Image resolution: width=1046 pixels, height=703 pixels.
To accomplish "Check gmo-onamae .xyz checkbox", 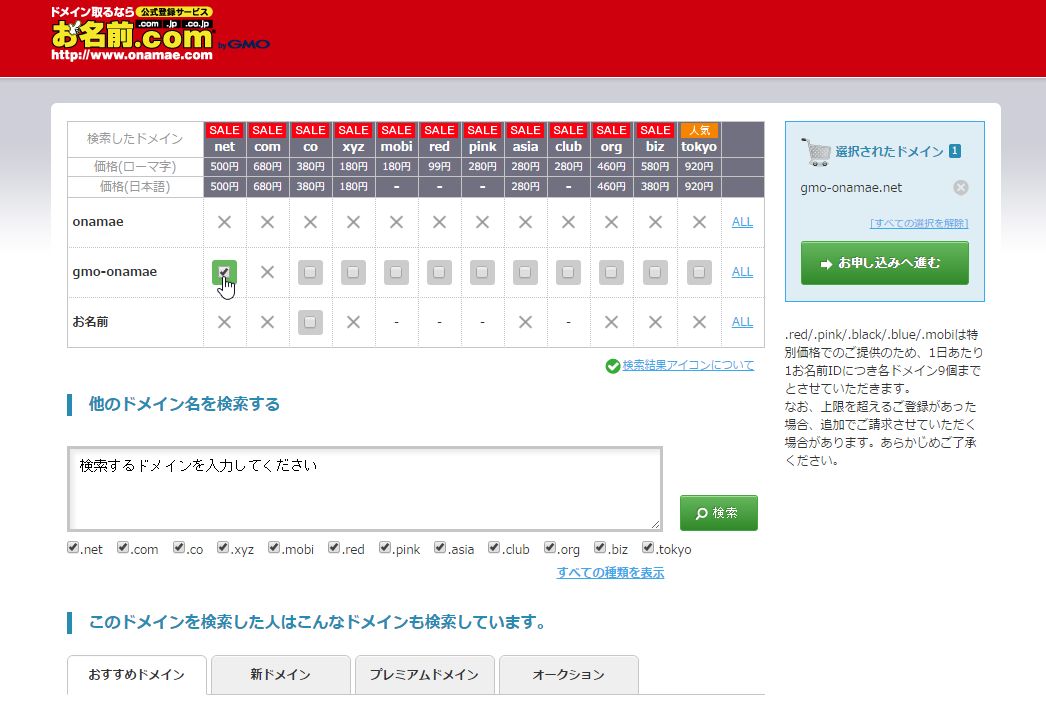I will [353, 272].
